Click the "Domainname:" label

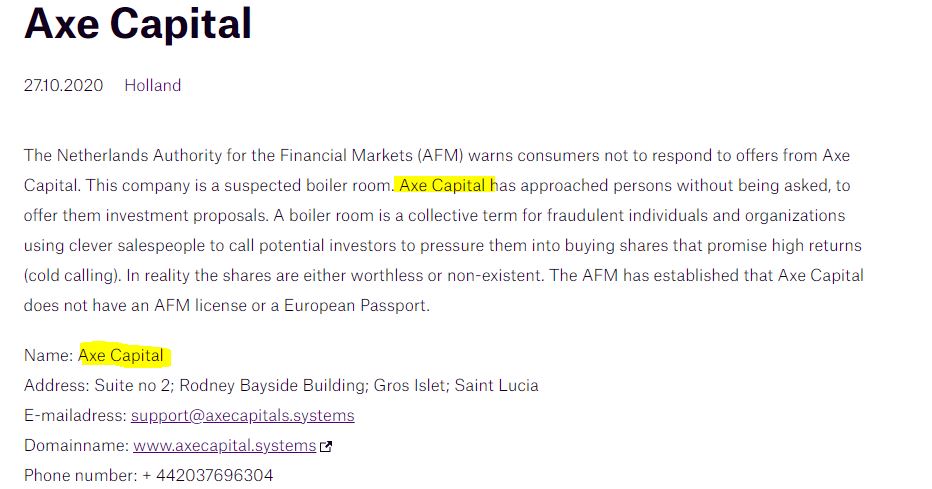(76, 445)
